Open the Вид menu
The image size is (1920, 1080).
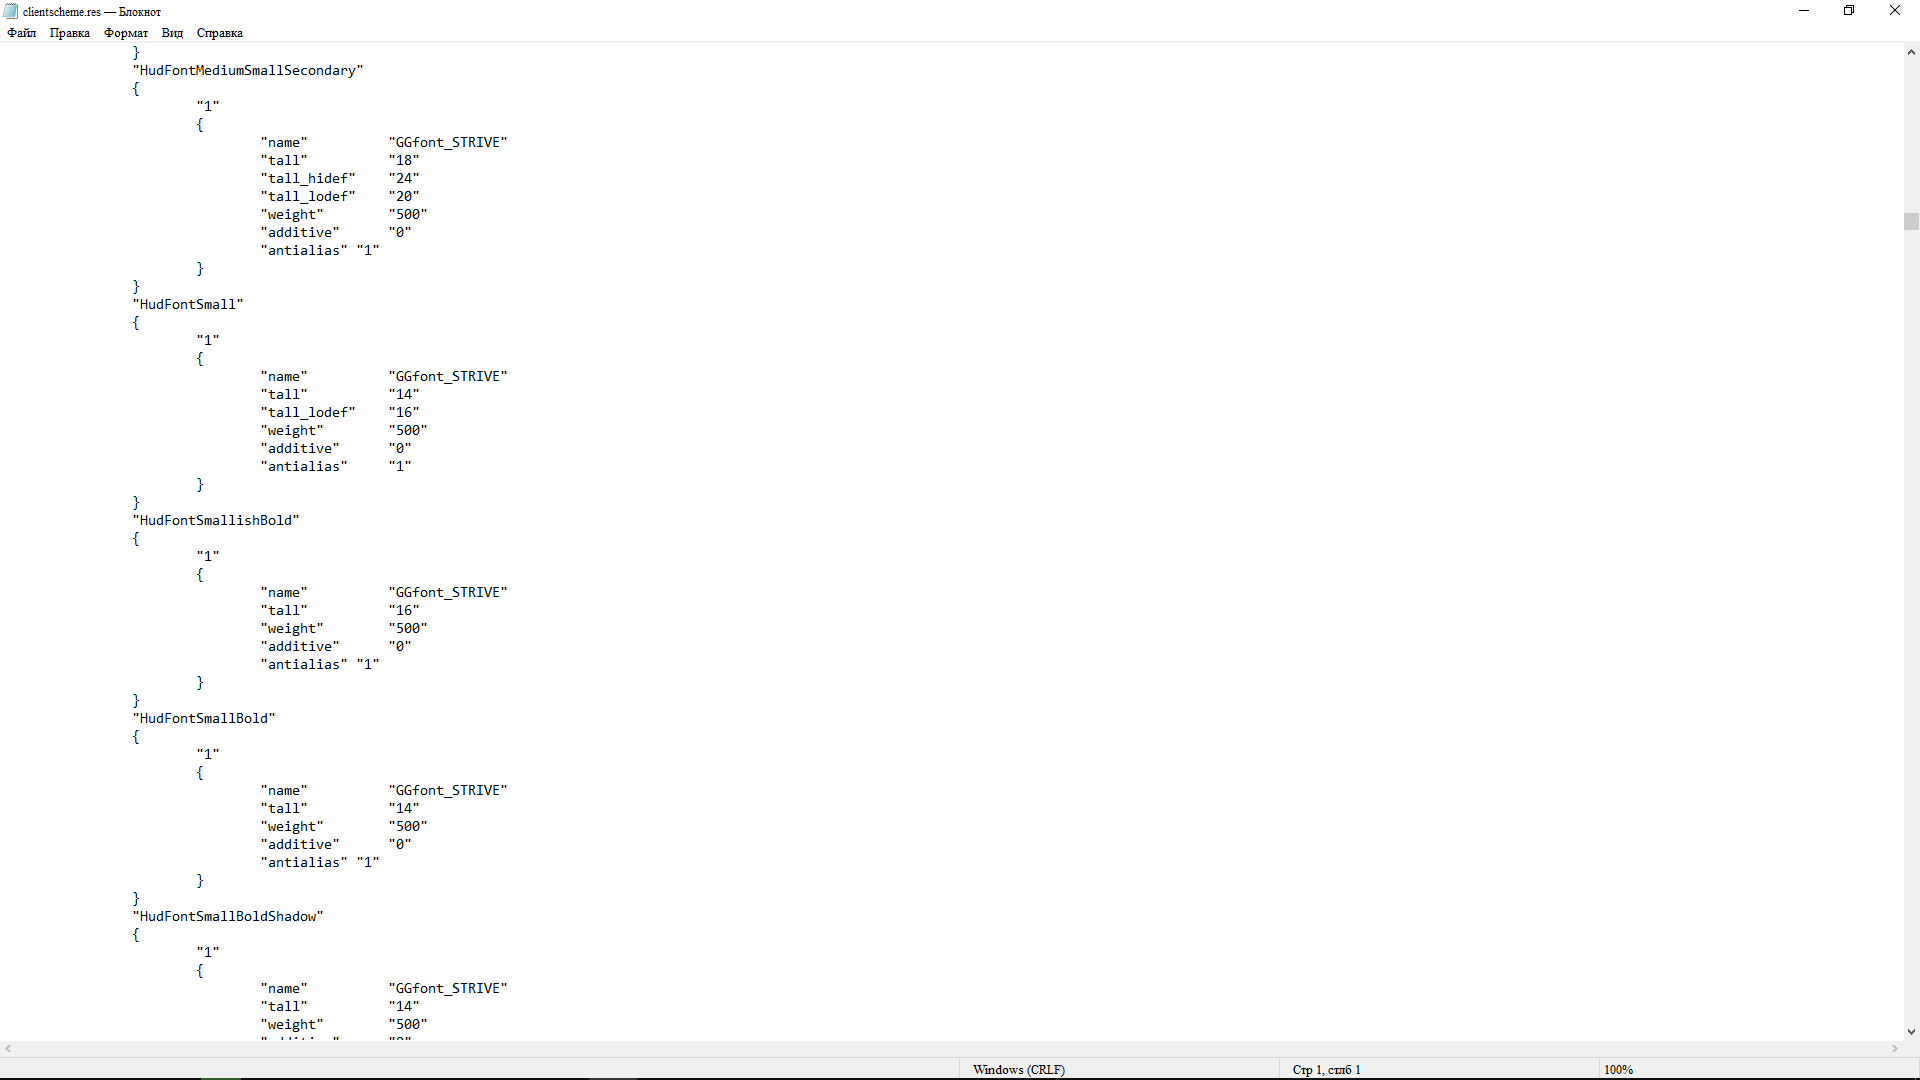[172, 33]
